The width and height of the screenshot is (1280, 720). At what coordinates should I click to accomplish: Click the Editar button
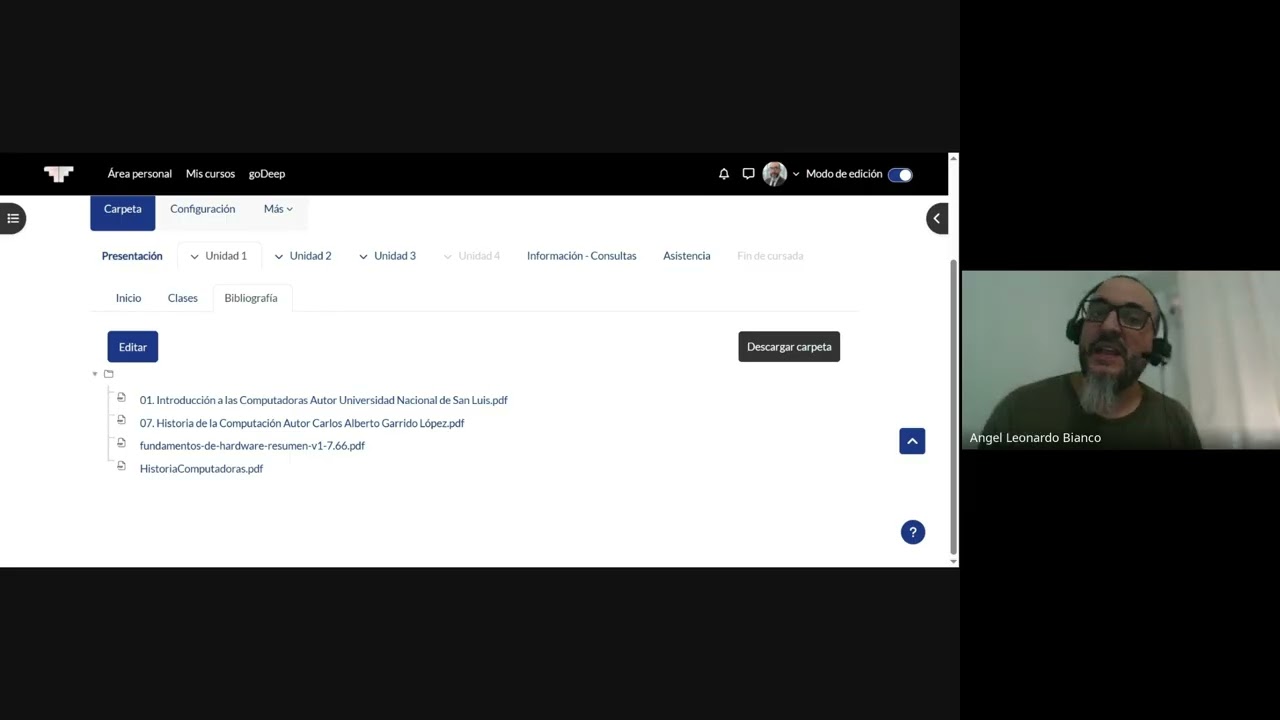[x=133, y=347]
